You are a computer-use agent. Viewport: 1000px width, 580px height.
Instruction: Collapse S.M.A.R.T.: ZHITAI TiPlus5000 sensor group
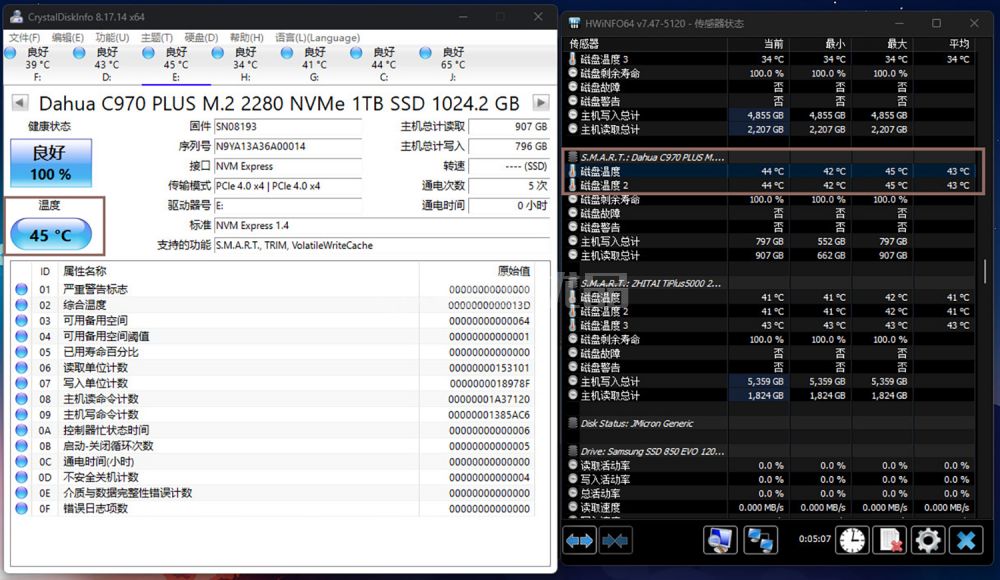coord(573,283)
